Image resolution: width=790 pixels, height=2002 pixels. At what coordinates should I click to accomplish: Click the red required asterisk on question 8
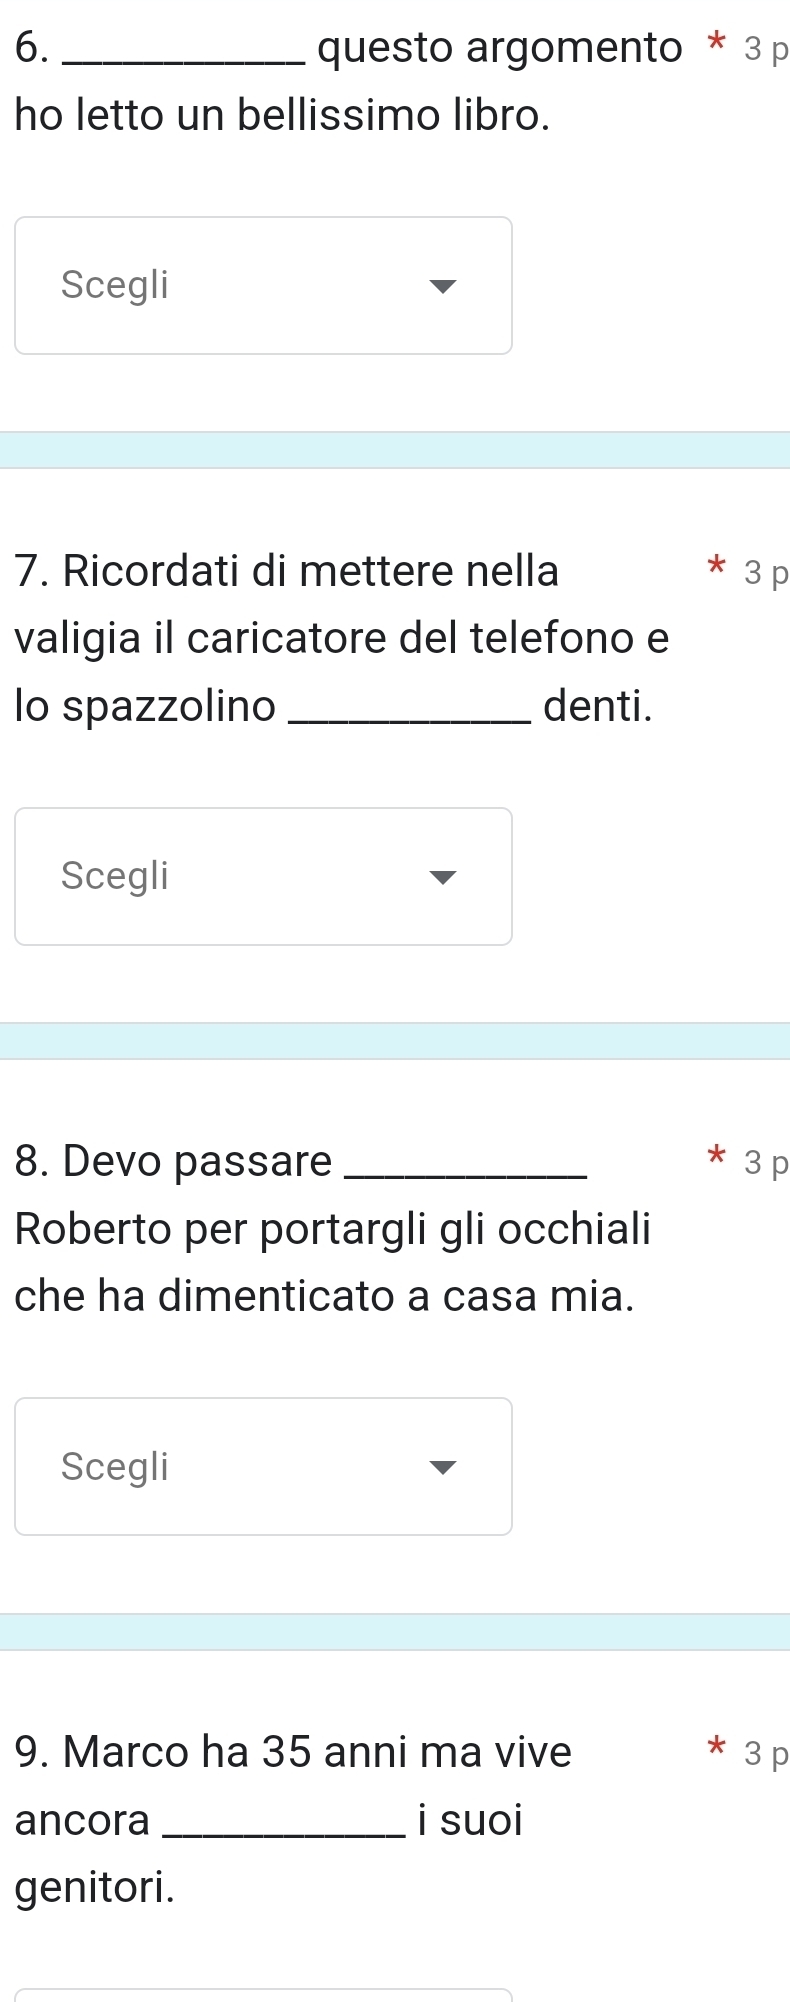tap(714, 1159)
